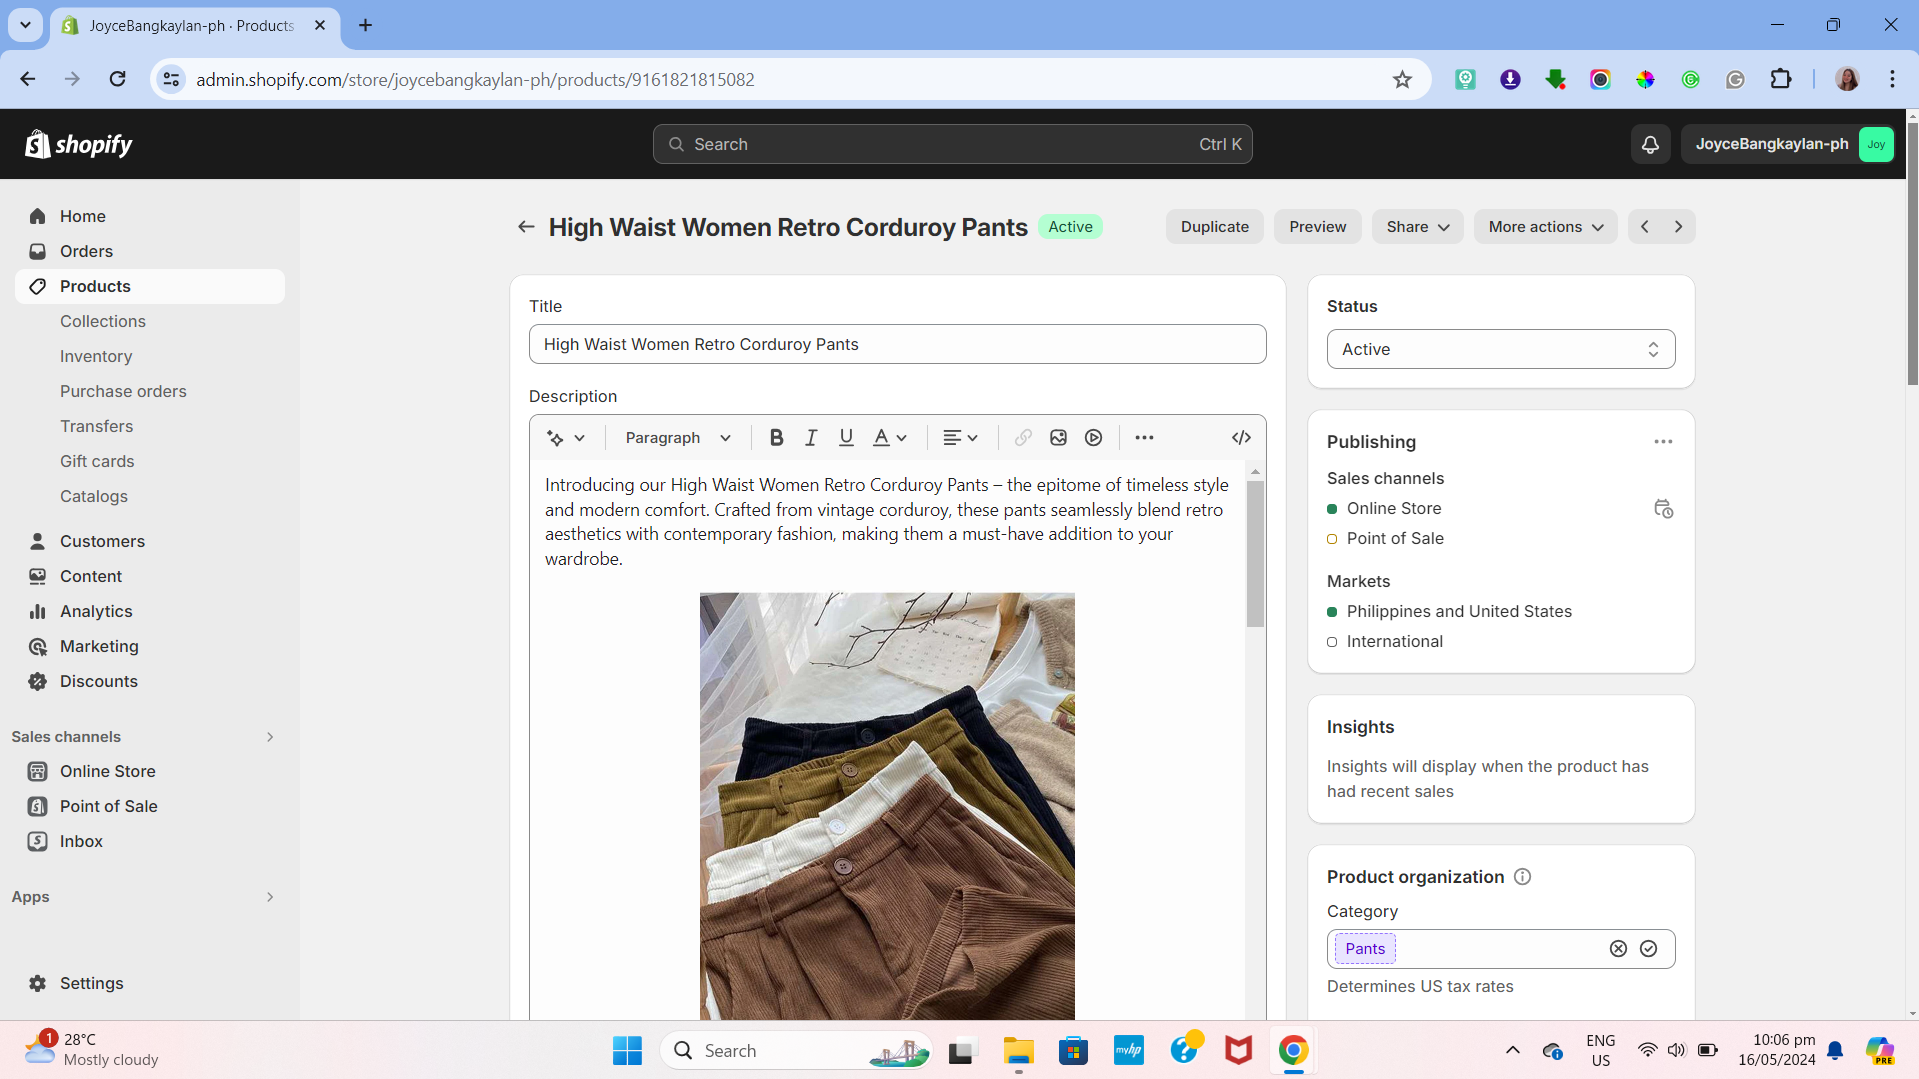Open the text color picker

point(889,438)
